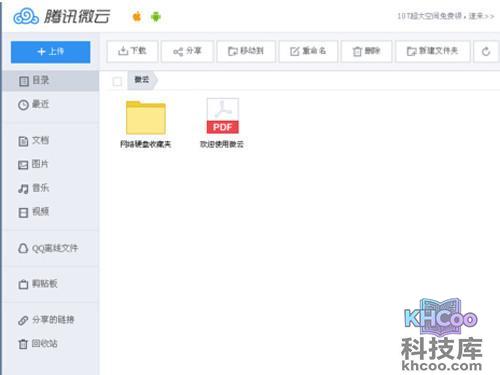Show 文档 documents category

pyautogui.click(x=51, y=141)
